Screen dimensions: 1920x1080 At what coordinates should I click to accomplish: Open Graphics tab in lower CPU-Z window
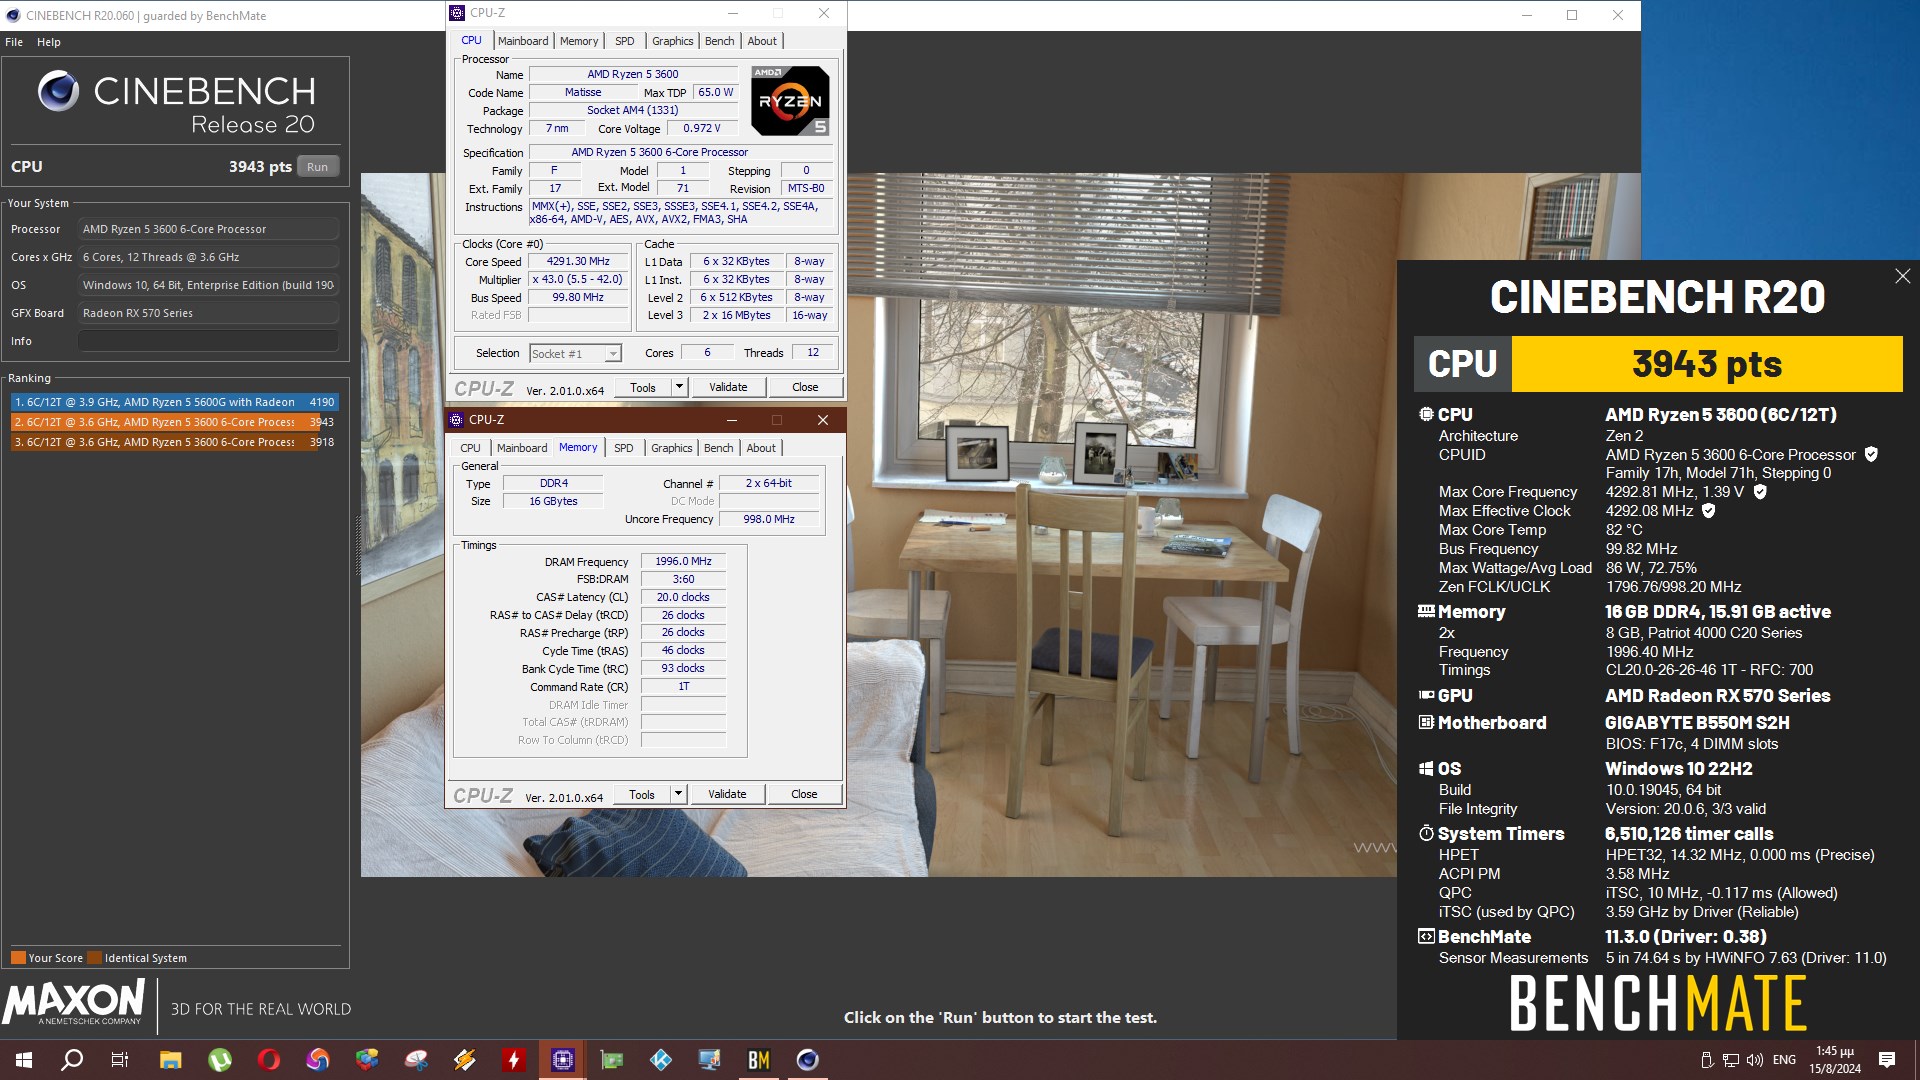click(x=672, y=448)
